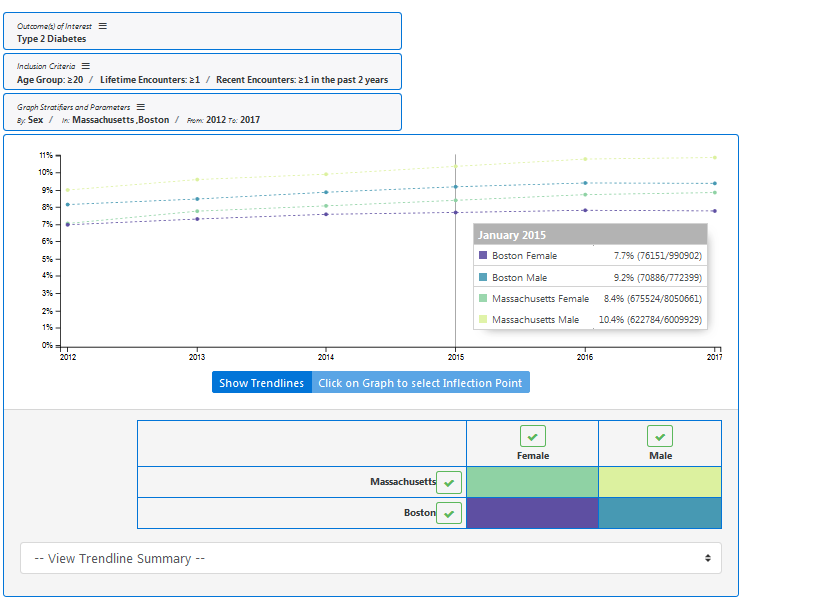This screenshot has height=608, width=832.
Task: Click the 'Click on Graph to select Inflection Point' button
Action: point(420,383)
